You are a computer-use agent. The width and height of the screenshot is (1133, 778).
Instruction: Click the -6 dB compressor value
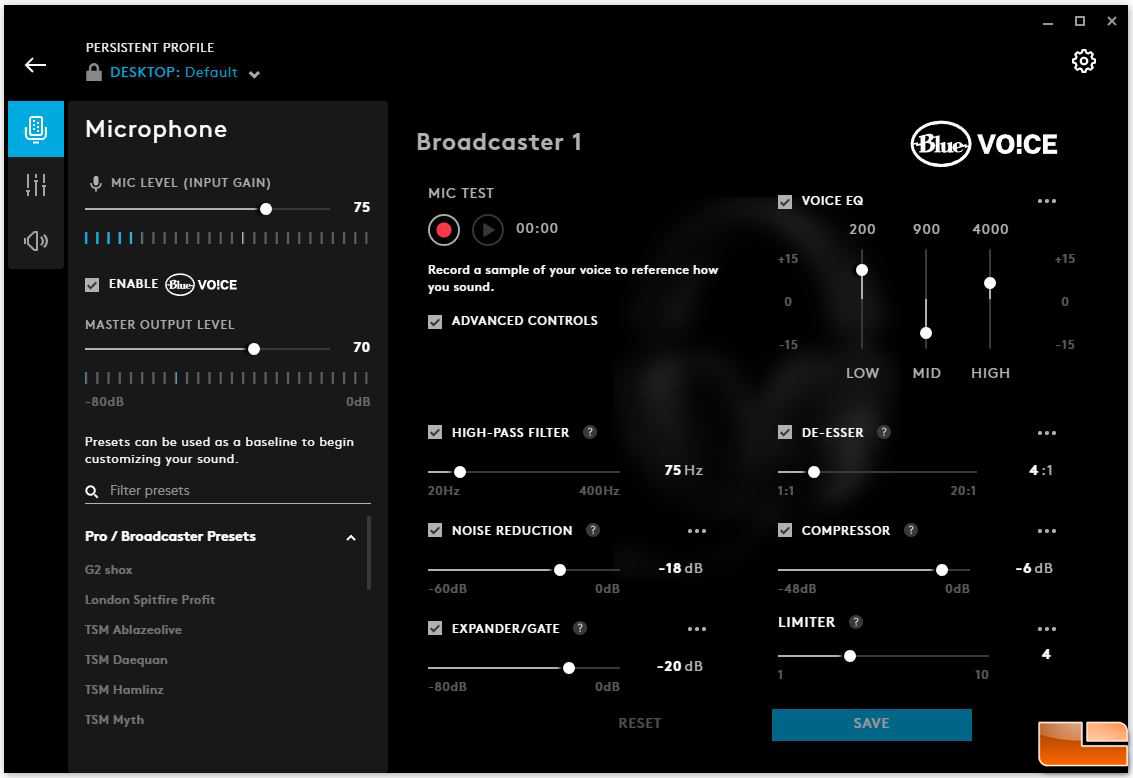point(1034,569)
